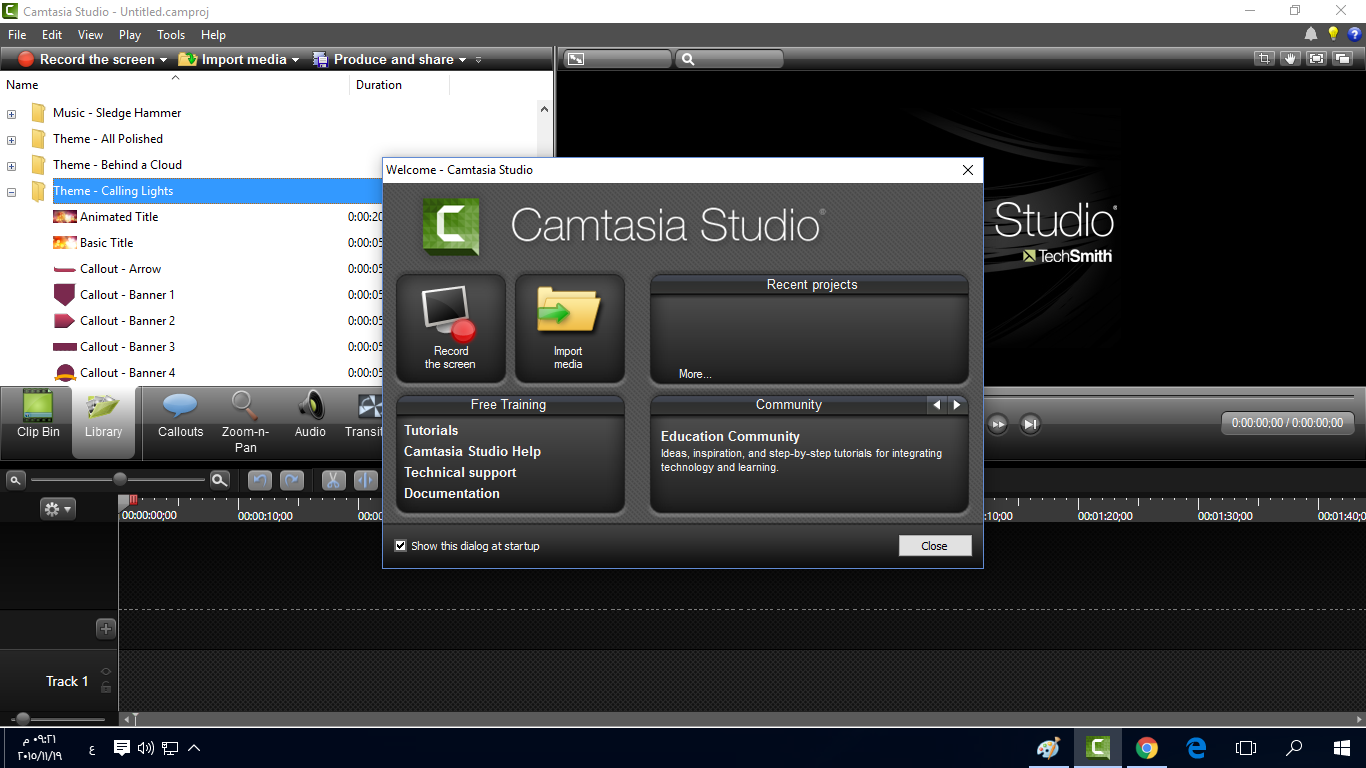Click the timeline zoom in magnifier
The width and height of the screenshot is (1366, 768).
220,480
